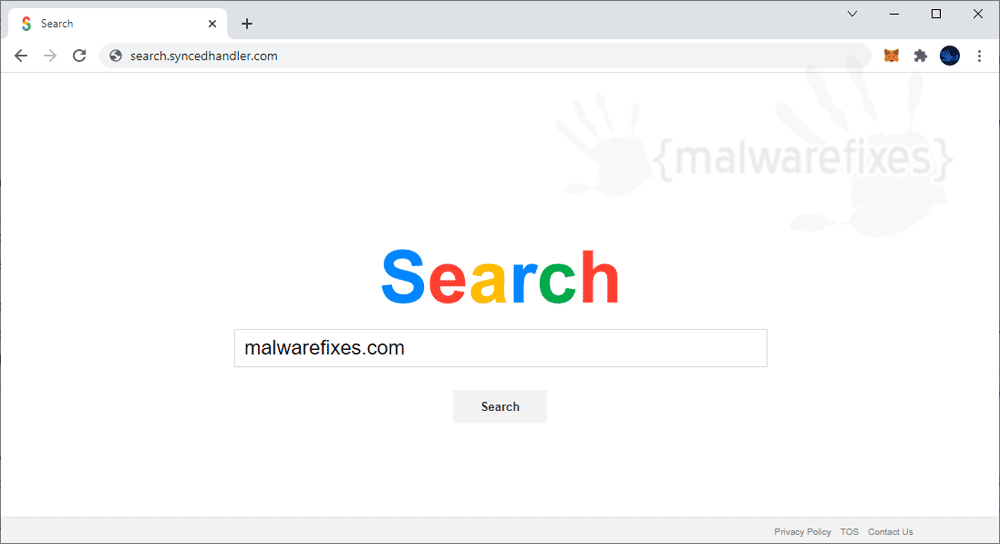
Task: Click the Search button
Action: [500, 406]
